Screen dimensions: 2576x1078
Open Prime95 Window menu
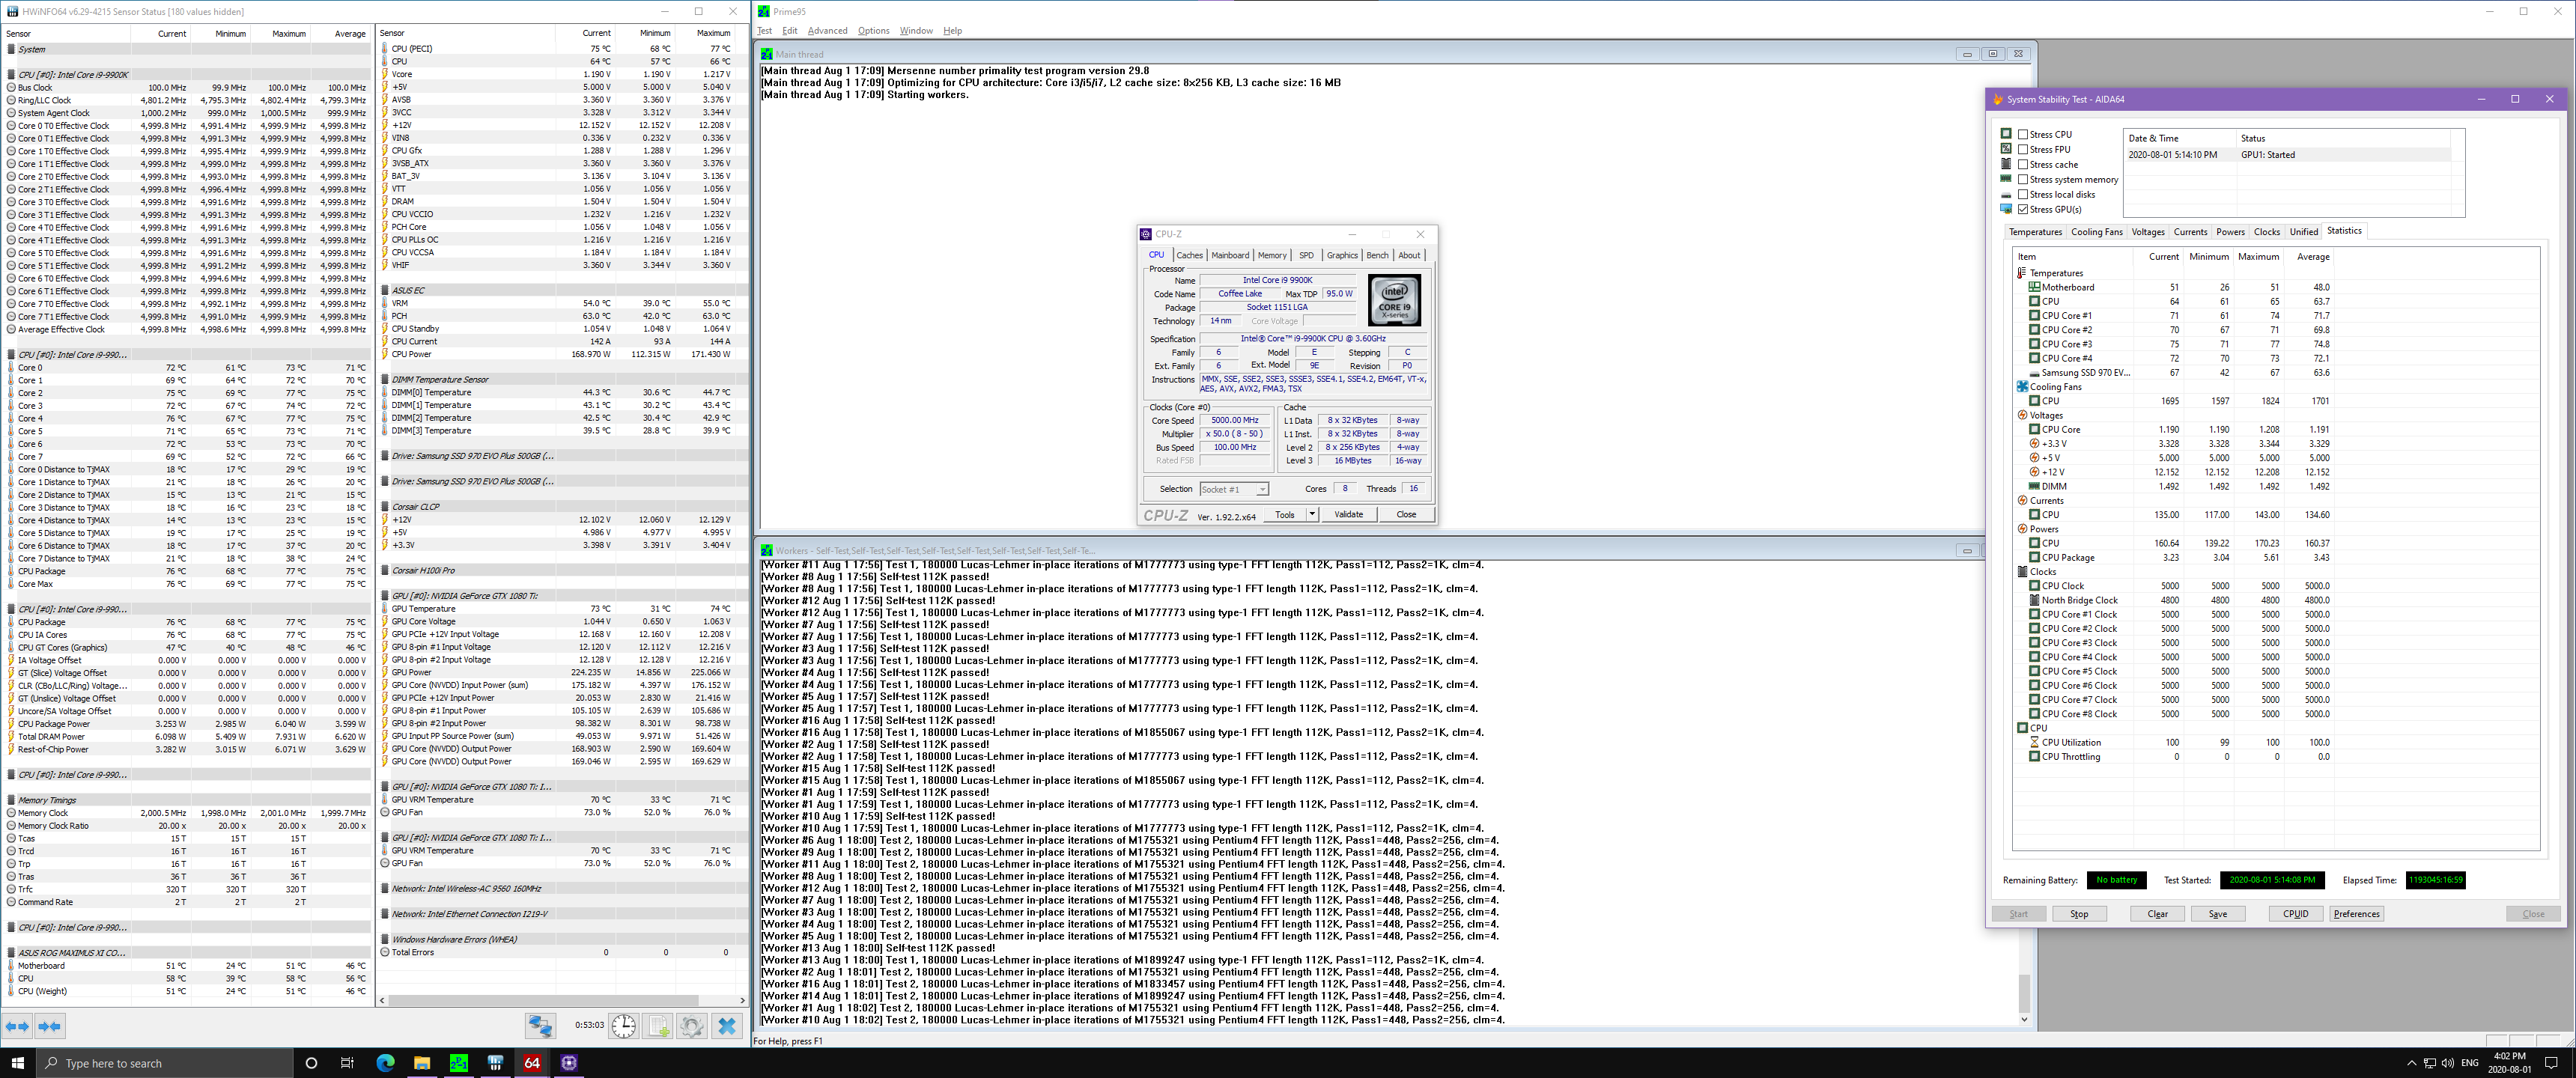point(916,30)
